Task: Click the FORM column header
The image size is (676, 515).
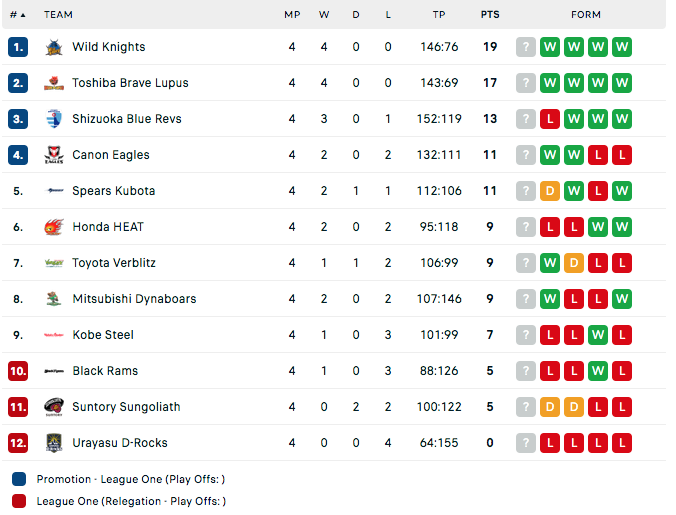Action: pyautogui.click(x=585, y=15)
